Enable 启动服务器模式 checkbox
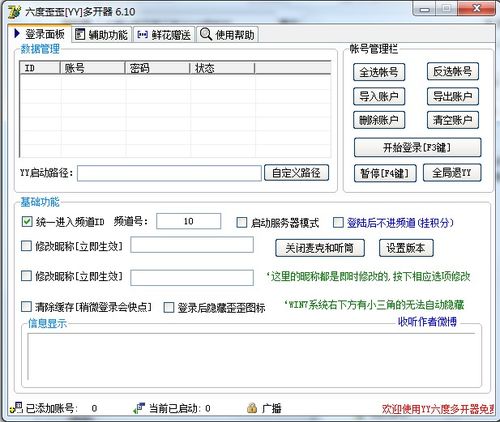 click(x=242, y=222)
